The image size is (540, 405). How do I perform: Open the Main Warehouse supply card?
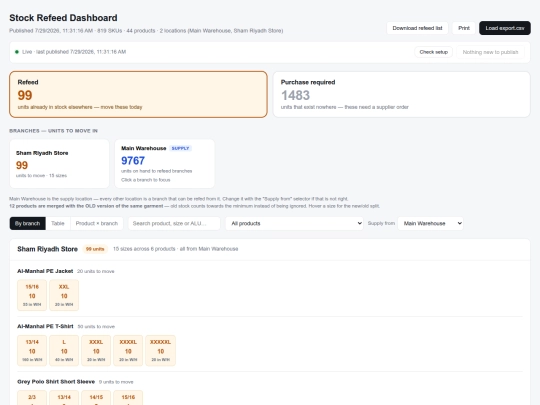click(x=165, y=164)
